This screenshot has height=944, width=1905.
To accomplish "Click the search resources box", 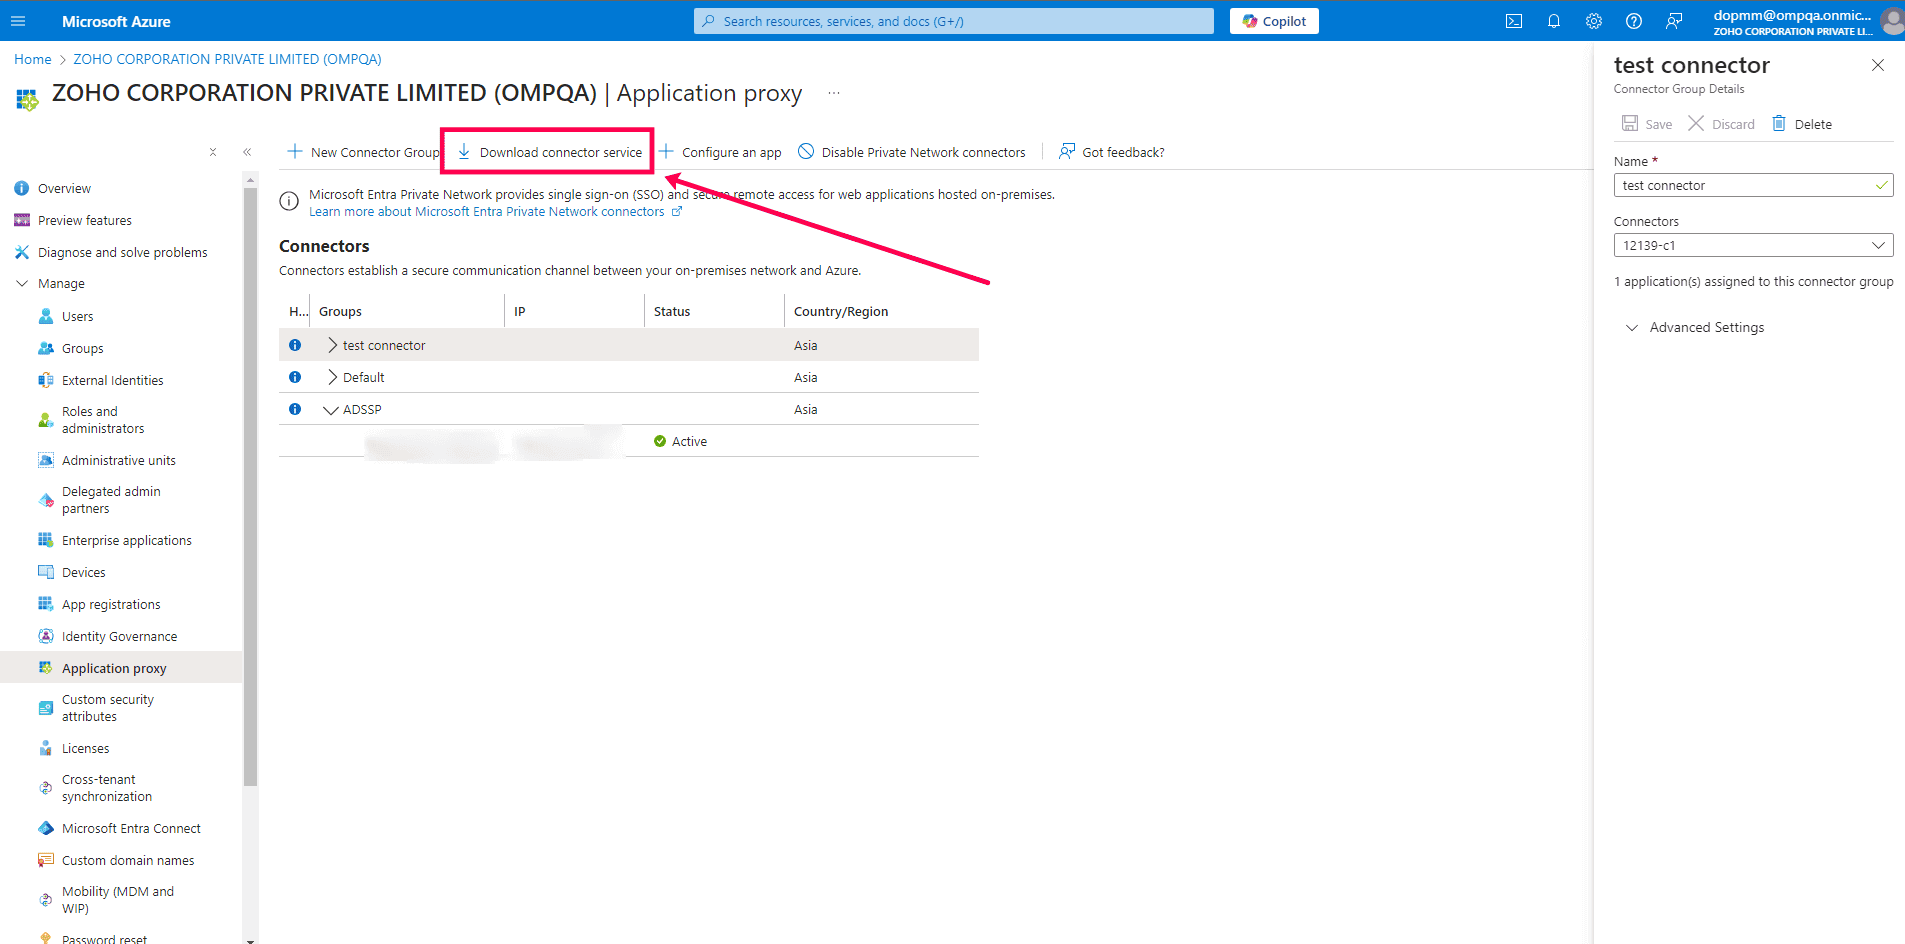I will click(x=954, y=21).
